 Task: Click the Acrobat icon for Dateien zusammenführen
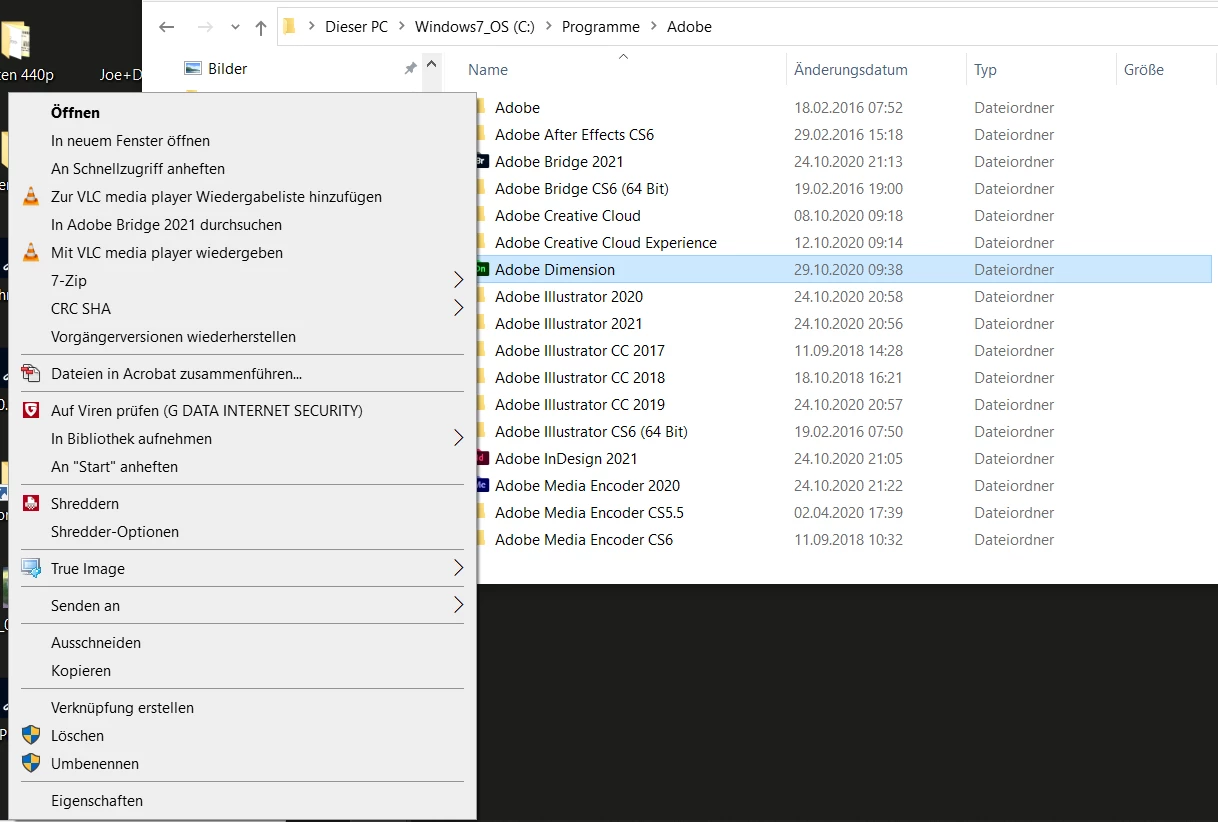(x=32, y=374)
